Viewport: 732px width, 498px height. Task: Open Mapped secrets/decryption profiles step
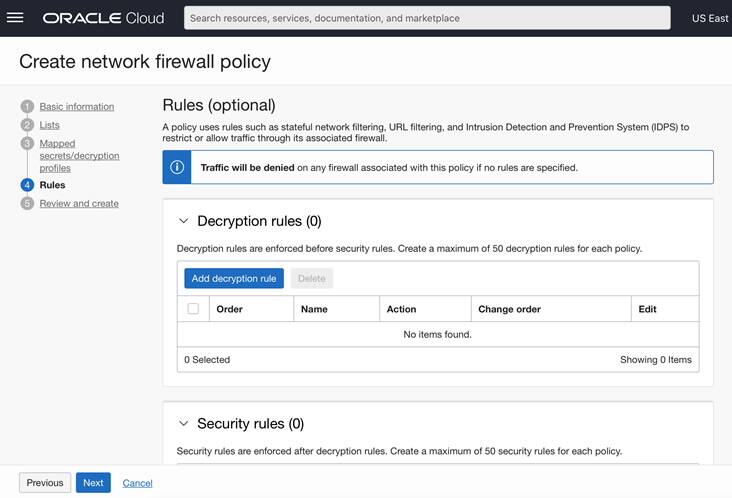pos(79,155)
